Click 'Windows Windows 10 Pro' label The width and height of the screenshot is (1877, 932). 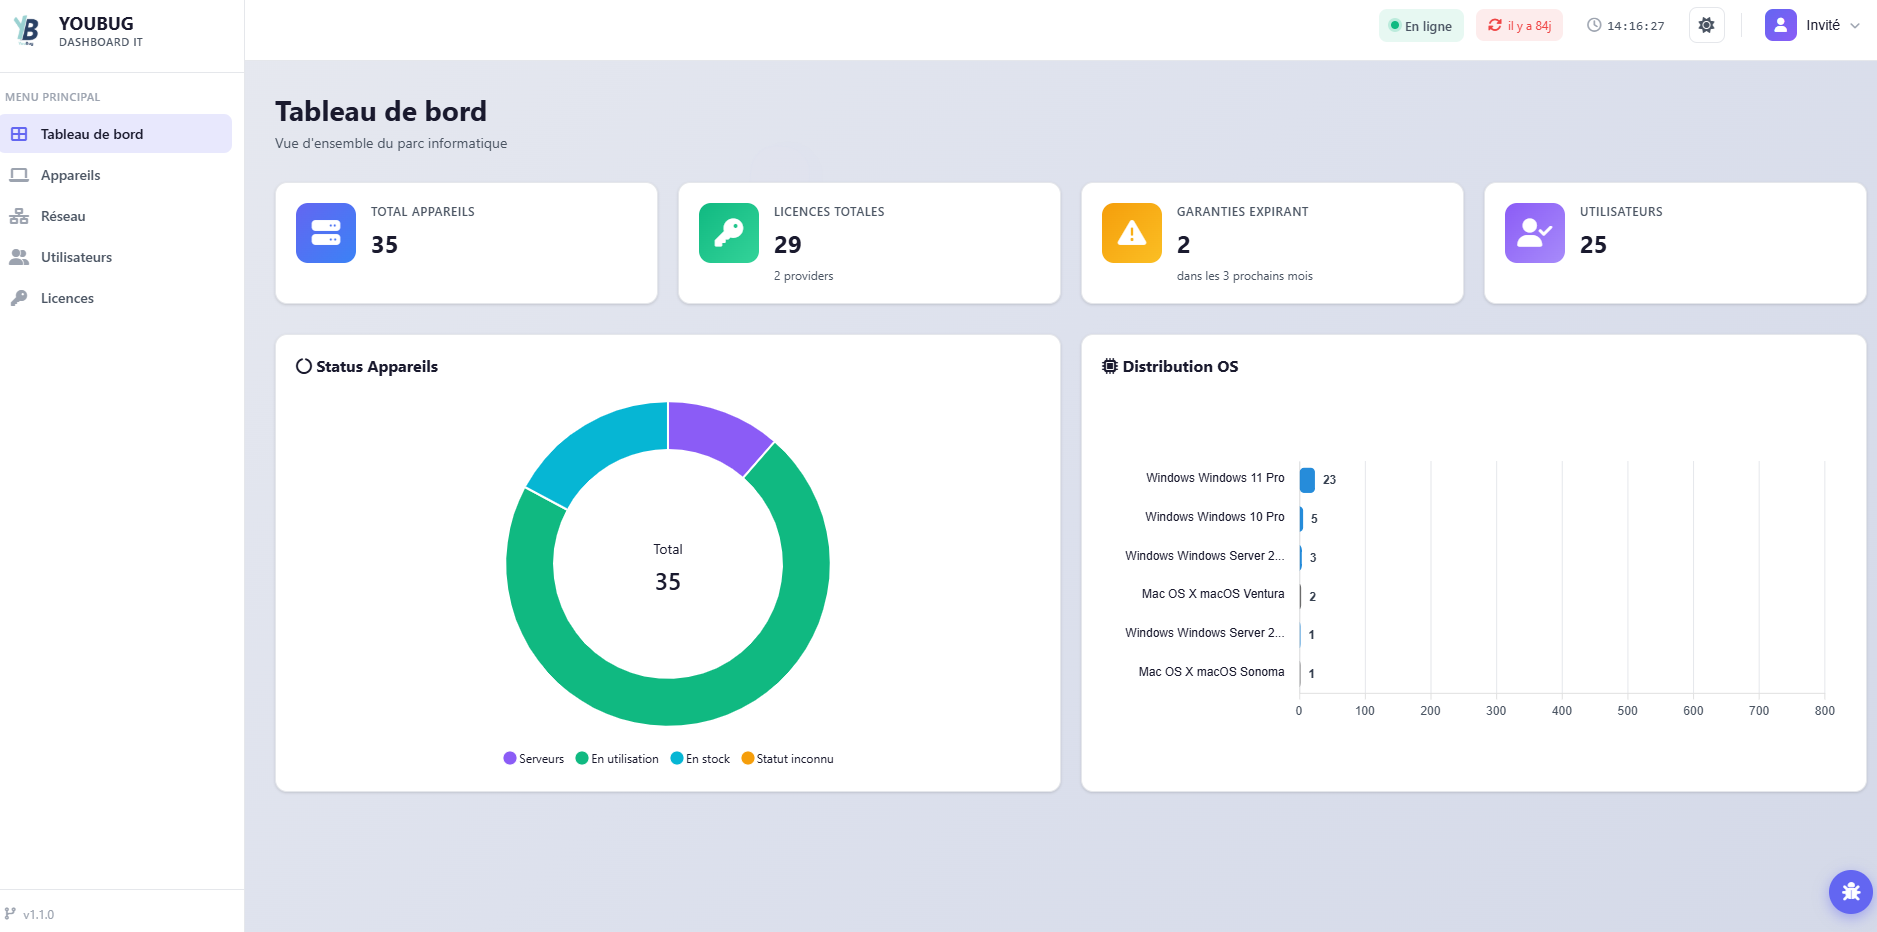coord(1215,517)
